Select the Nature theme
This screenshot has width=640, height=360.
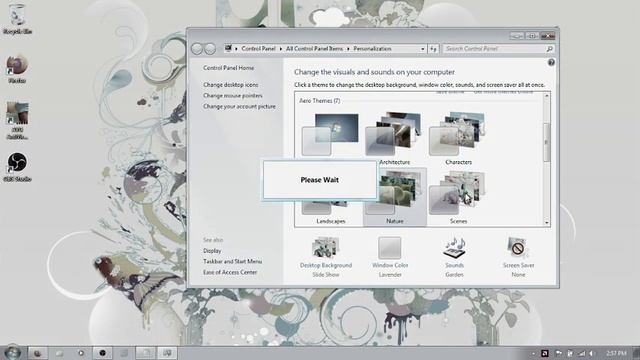394,197
